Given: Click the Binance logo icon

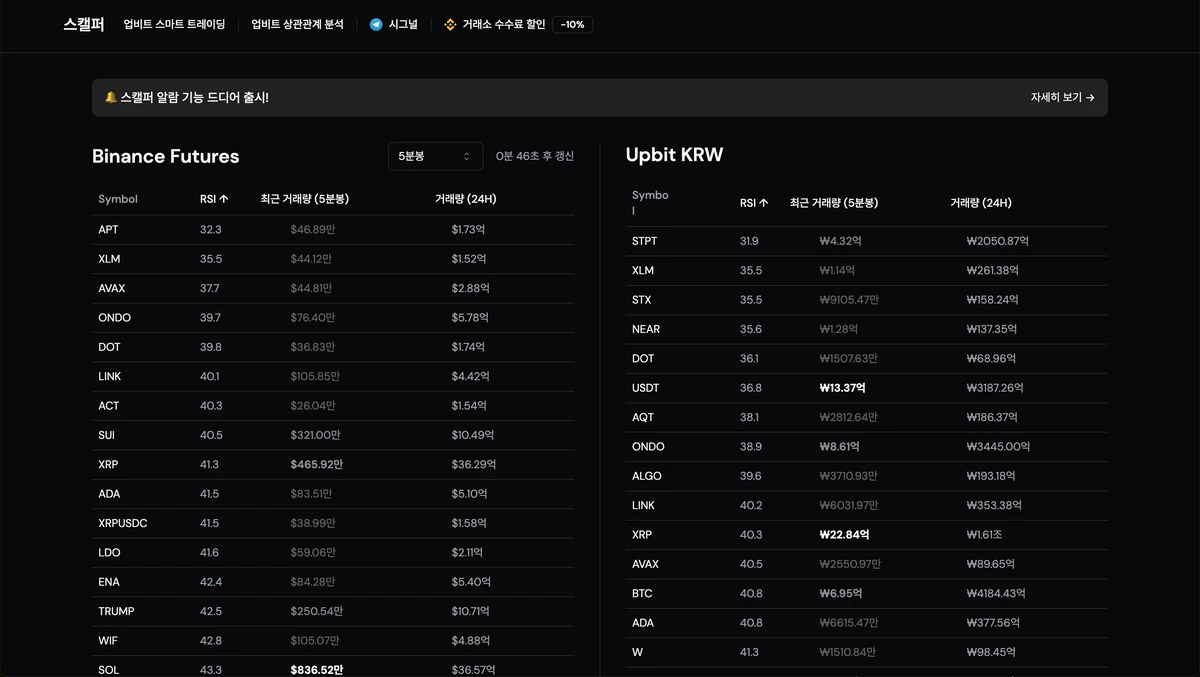Looking at the screenshot, I should pyautogui.click(x=450, y=24).
